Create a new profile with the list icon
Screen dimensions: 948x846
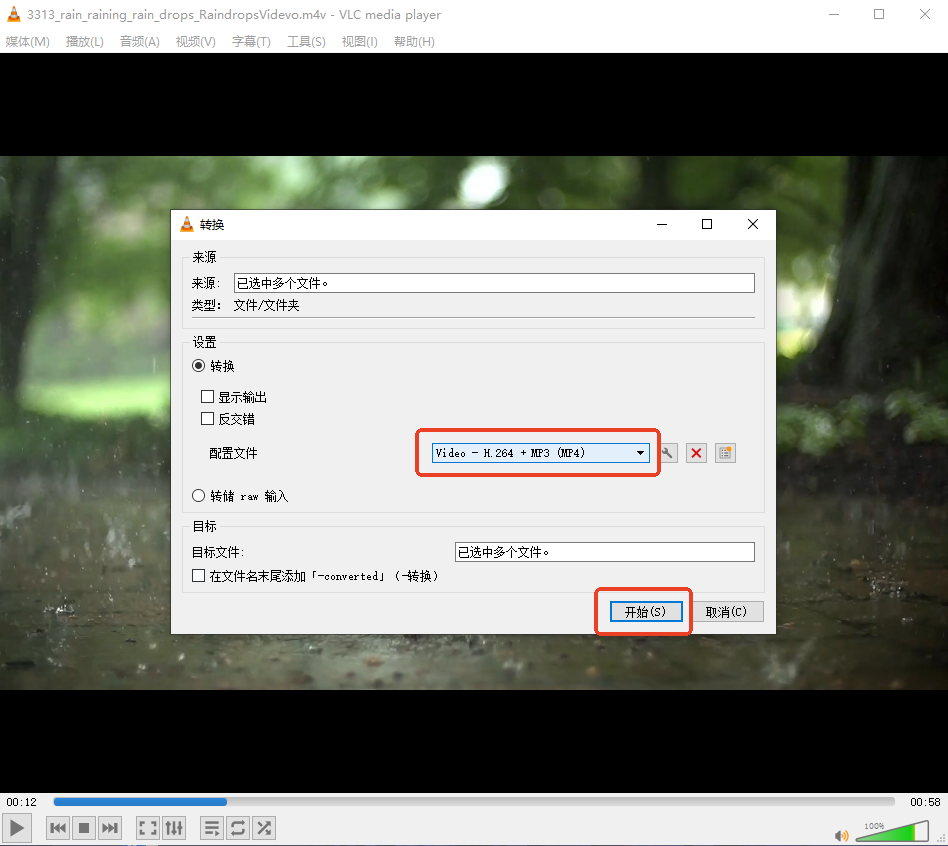[724, 452]
